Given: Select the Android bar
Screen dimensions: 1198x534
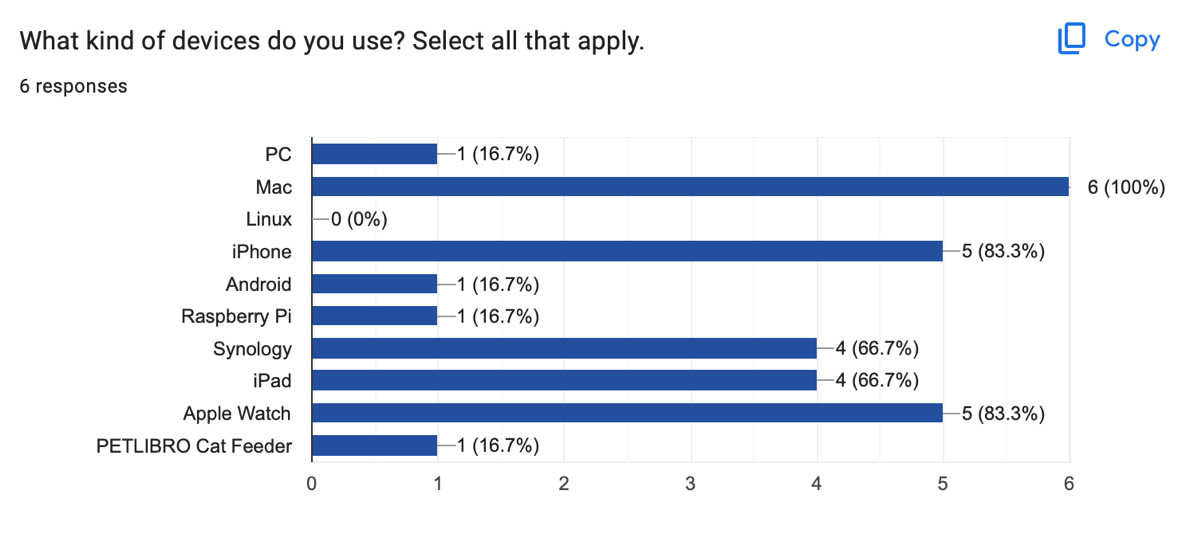Looking at the screenshot, I should (374, 284).
